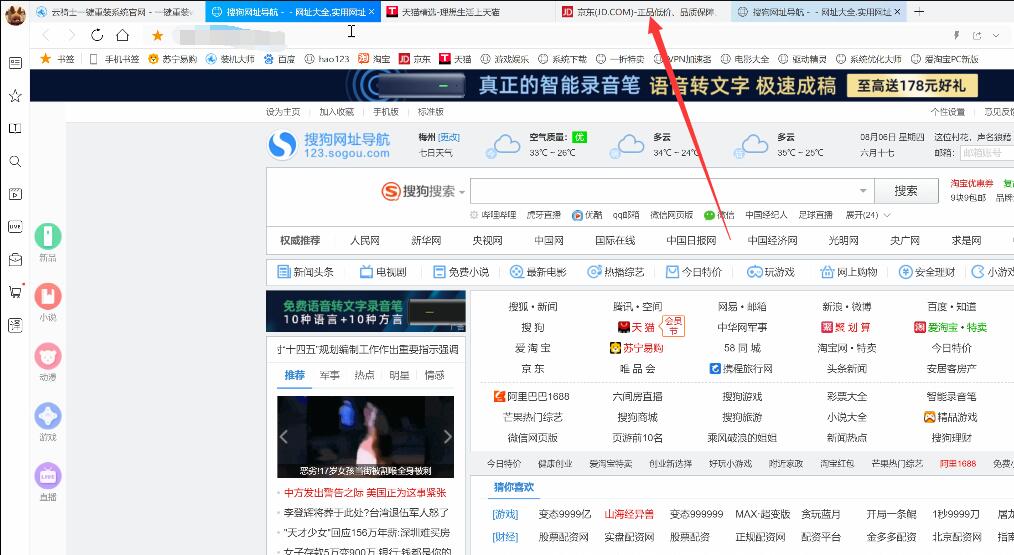This screenshot has width=1014, height=555.
Task: Open the pink 动漫 circle icon
Action: pos(48,356)
